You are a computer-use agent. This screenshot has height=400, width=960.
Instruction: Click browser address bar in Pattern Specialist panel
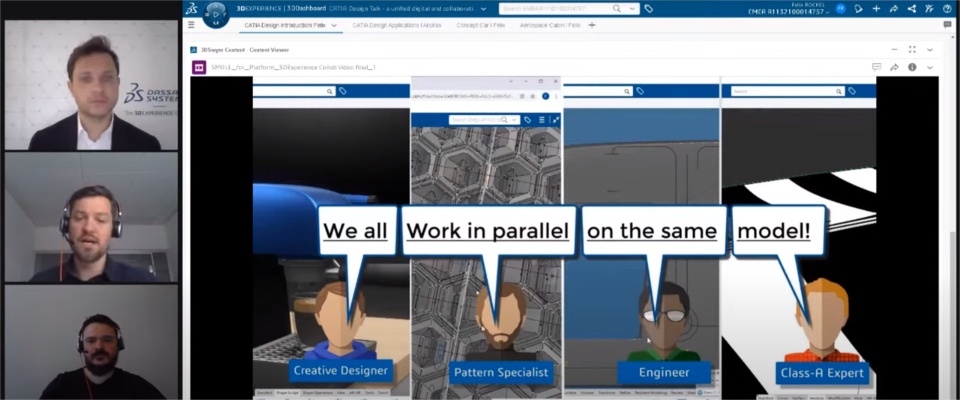(463, 96)
